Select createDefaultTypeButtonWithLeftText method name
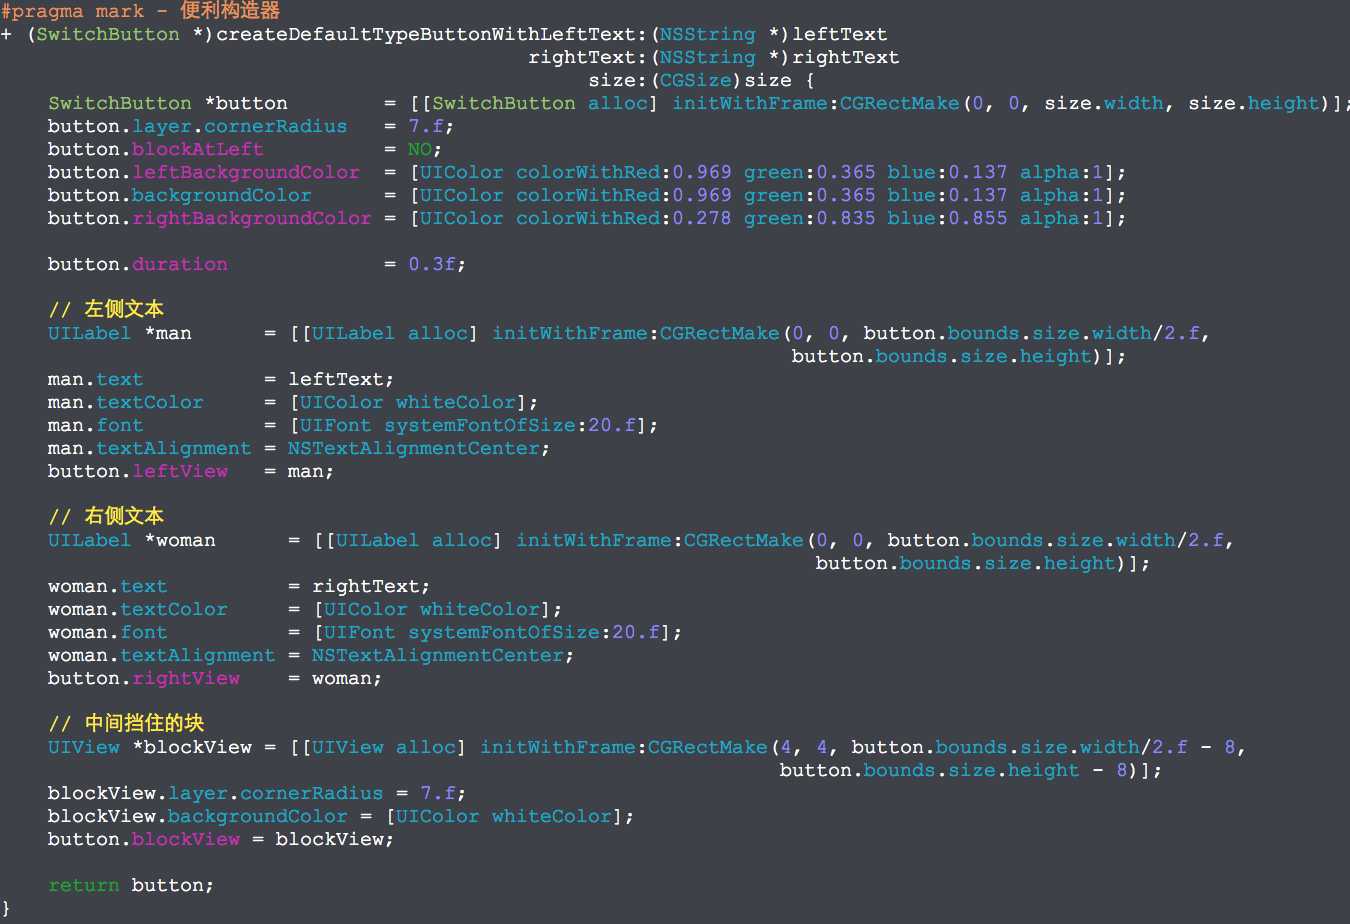Image resolution: width=1350 pixels, height=924 pixels. click(426, 34)
